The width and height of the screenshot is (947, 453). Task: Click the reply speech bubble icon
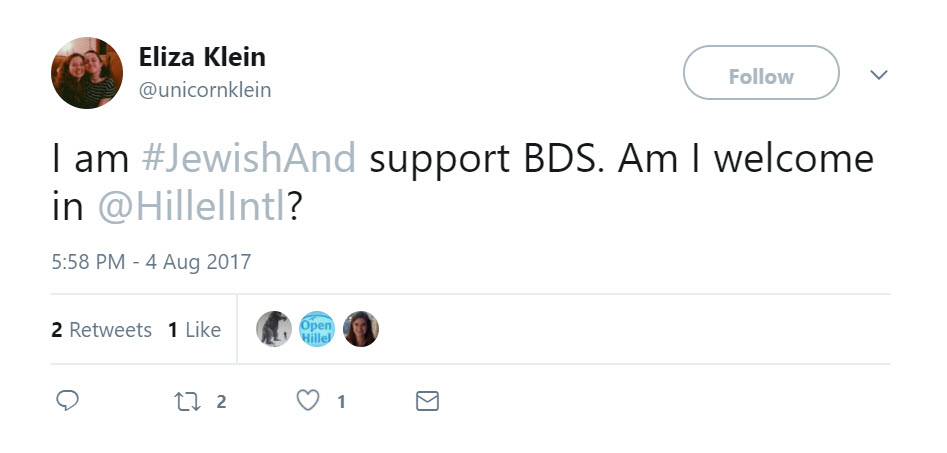(67, 401)
